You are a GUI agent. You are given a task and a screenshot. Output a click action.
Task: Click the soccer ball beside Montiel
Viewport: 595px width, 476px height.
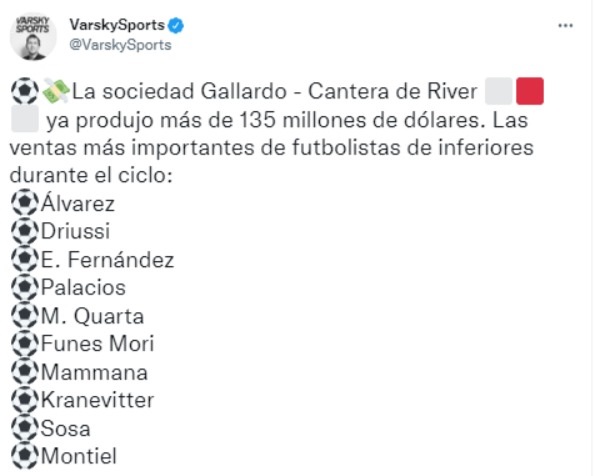click(x=25, y=455)
